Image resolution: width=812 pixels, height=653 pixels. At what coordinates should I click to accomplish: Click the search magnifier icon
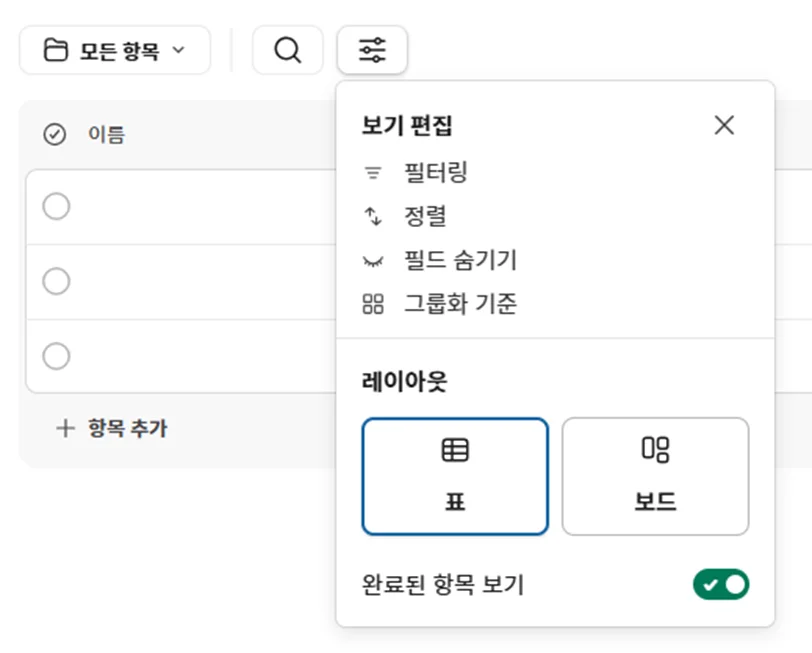pos(287,50)
